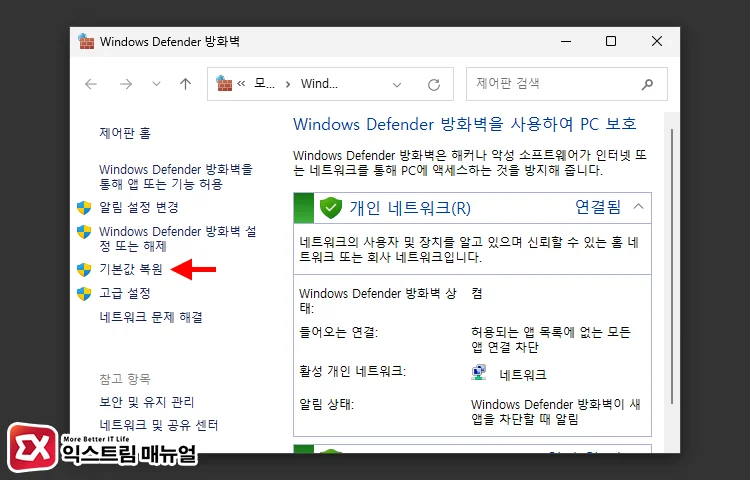This screenshot has height=480, width=750.
Task: Click the Forward navigation arrow
Action: (126, 84)
